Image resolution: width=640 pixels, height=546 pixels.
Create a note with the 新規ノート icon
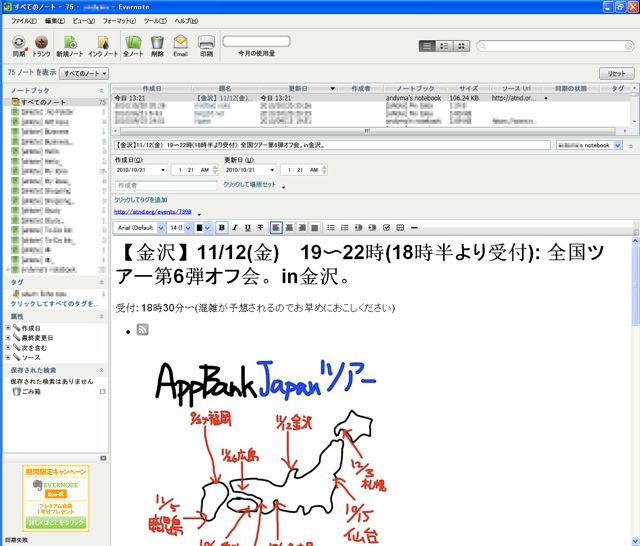tap(70, 42)
